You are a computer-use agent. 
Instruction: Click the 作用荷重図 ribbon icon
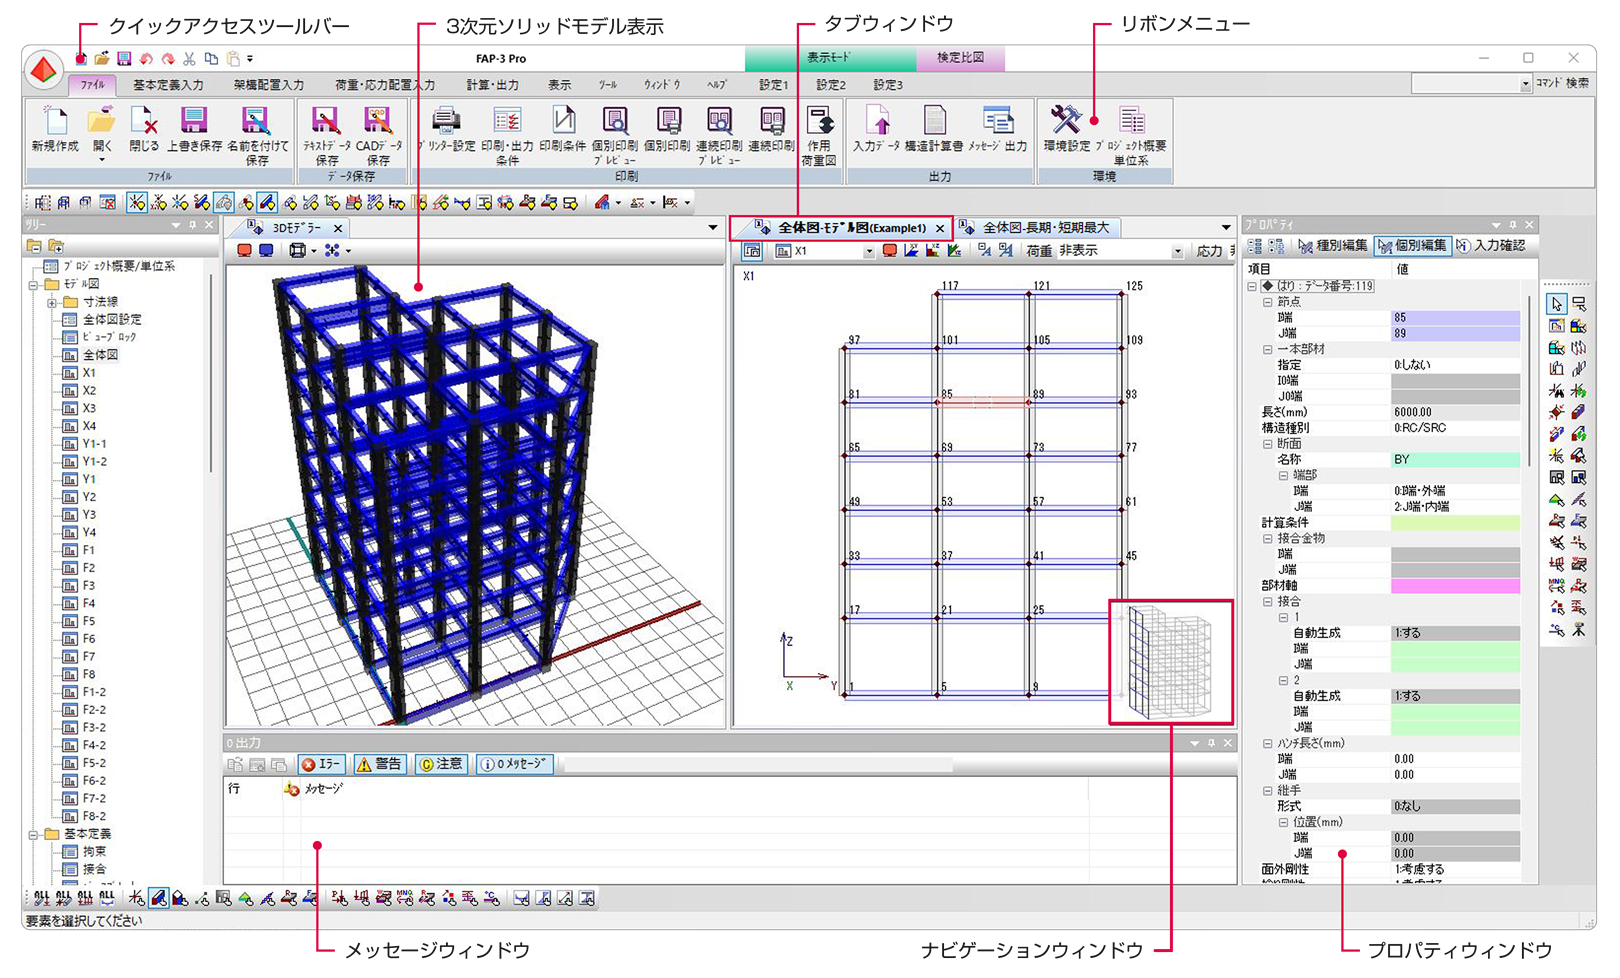pos(819,123)
